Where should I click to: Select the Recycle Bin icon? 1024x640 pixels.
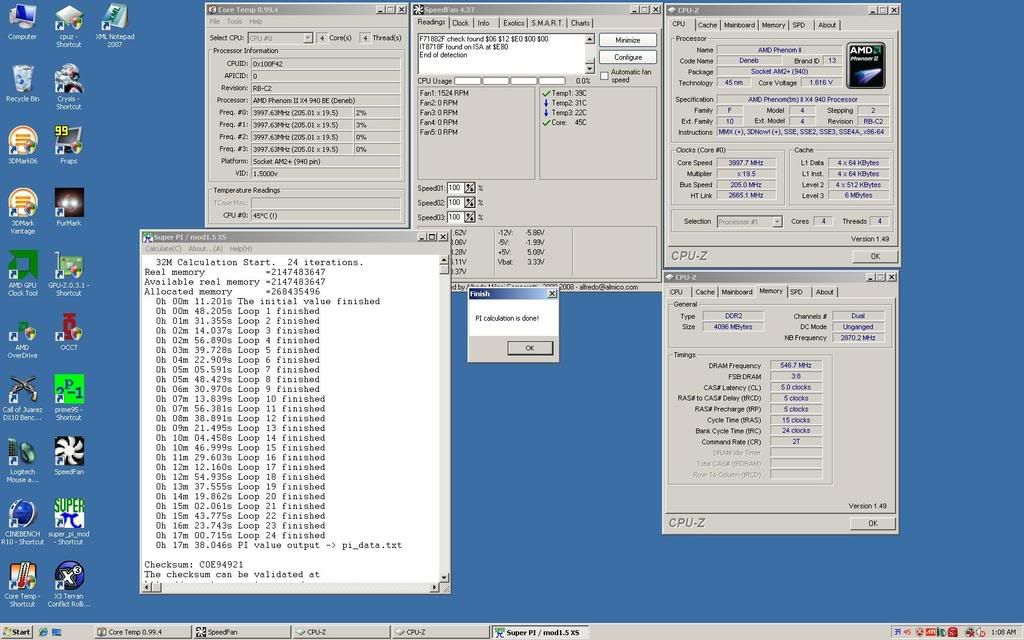pos(22,84)
